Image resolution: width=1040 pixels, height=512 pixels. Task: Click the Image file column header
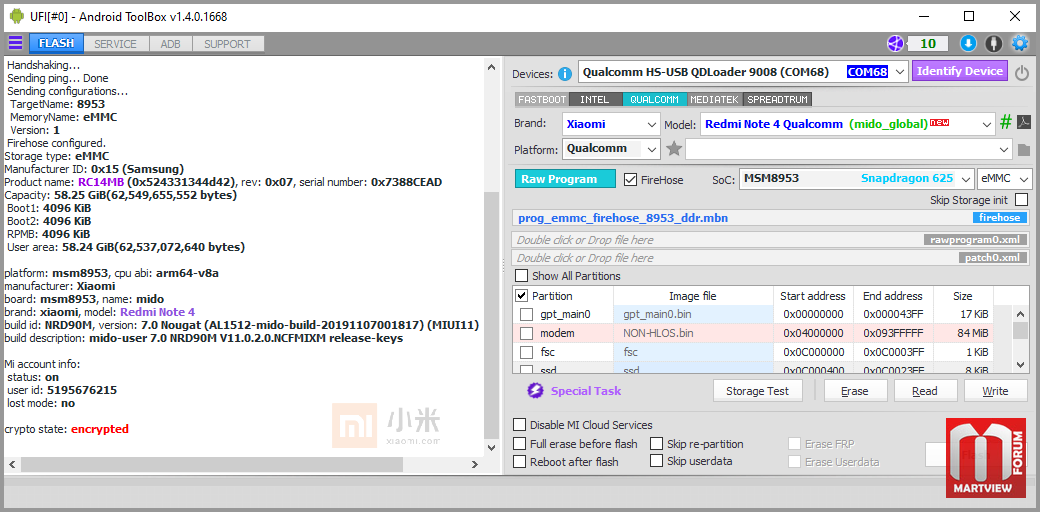(x=693, y=296)
